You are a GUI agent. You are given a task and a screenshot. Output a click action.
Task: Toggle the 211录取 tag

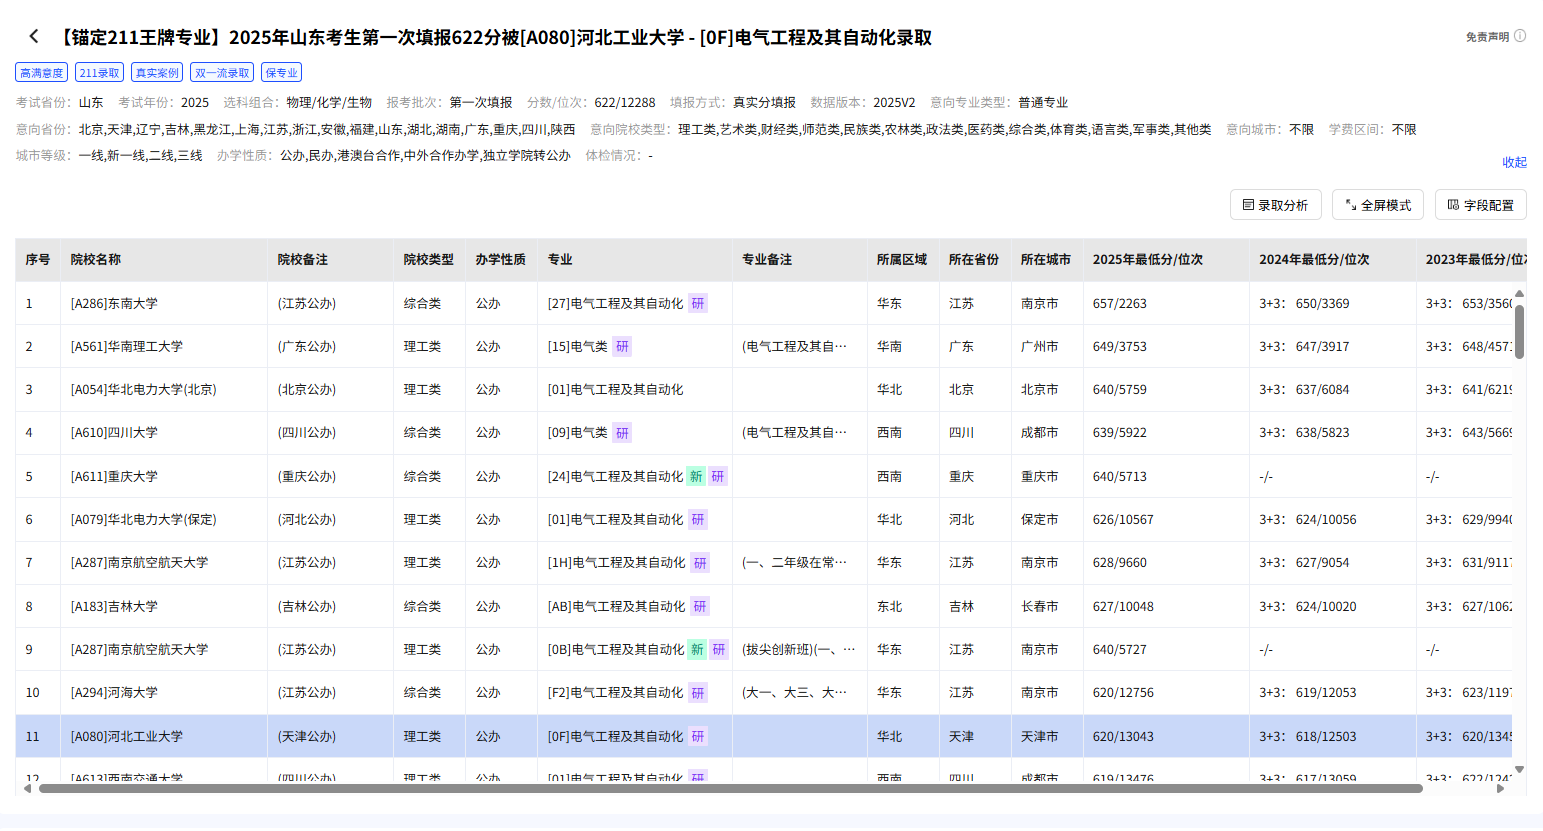point(99,72)
